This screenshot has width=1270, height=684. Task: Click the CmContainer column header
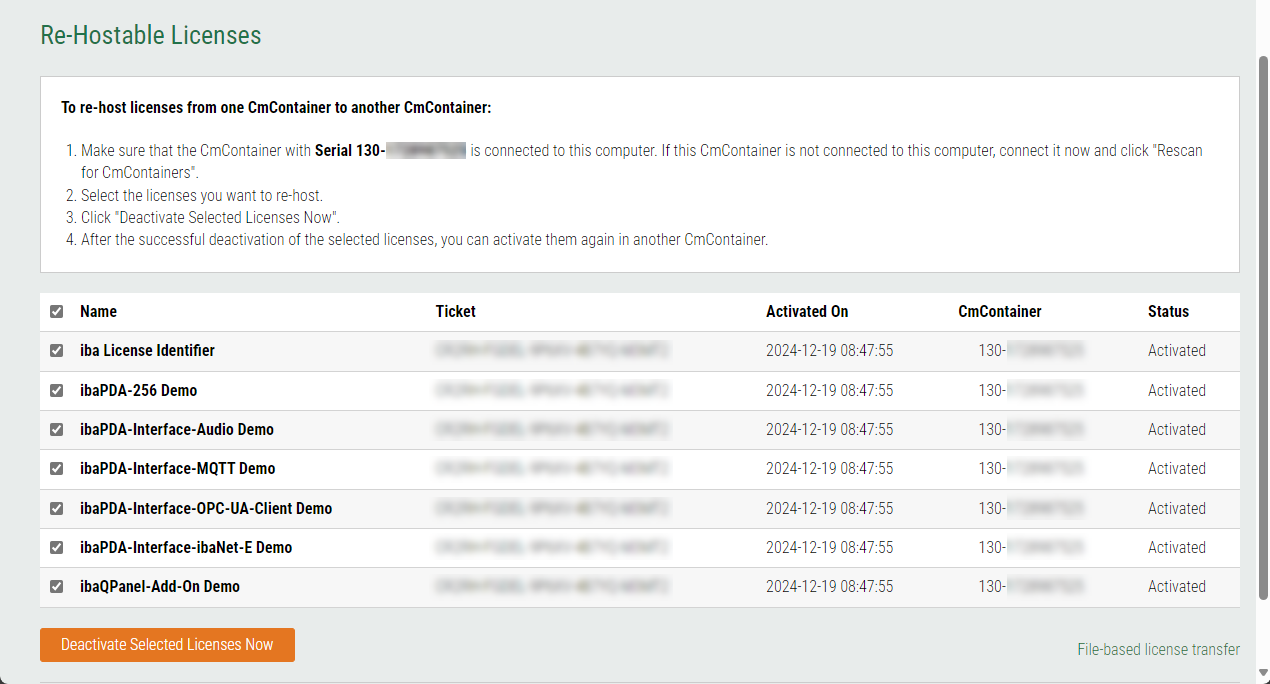tap(1000, 312)
